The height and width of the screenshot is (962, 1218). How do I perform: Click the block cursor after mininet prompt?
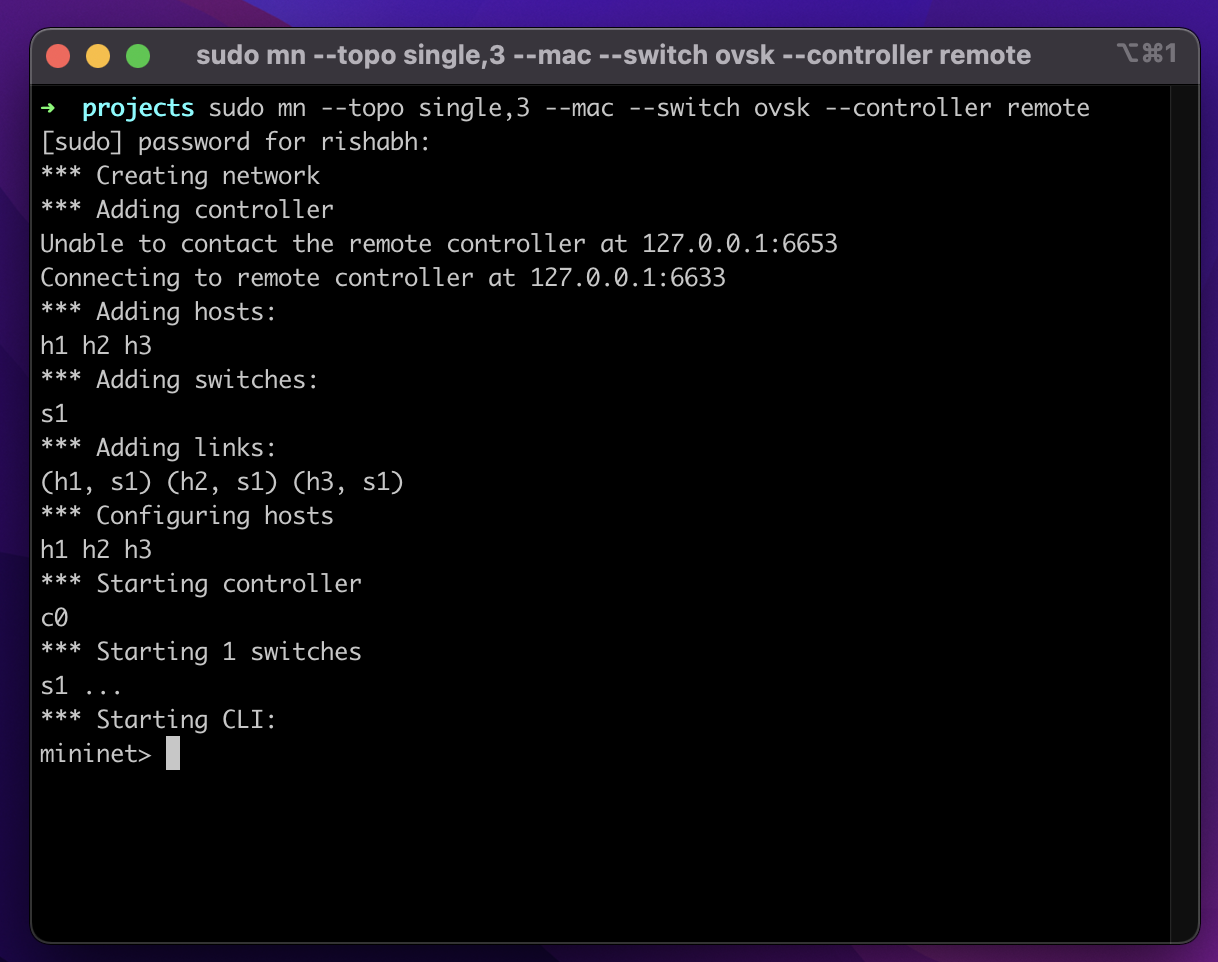173,754
